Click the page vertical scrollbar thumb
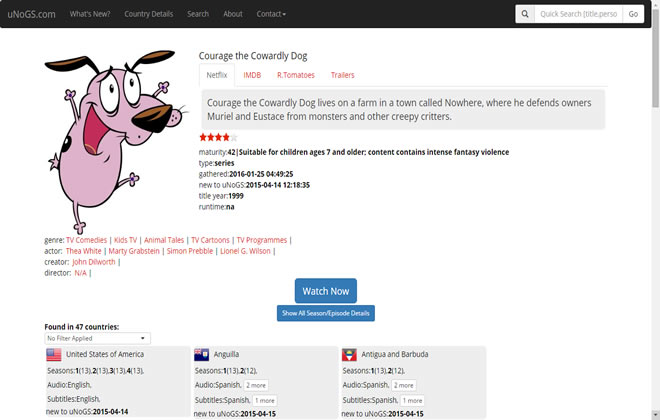The width and height of the screenshot is (660, 420). (x=655, y=59)
